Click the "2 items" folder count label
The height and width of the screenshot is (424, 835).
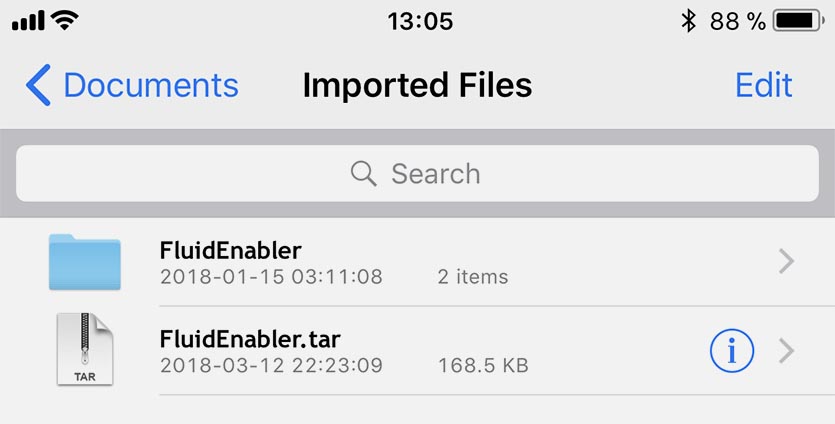pyautogui.click(x=473, y=277)
